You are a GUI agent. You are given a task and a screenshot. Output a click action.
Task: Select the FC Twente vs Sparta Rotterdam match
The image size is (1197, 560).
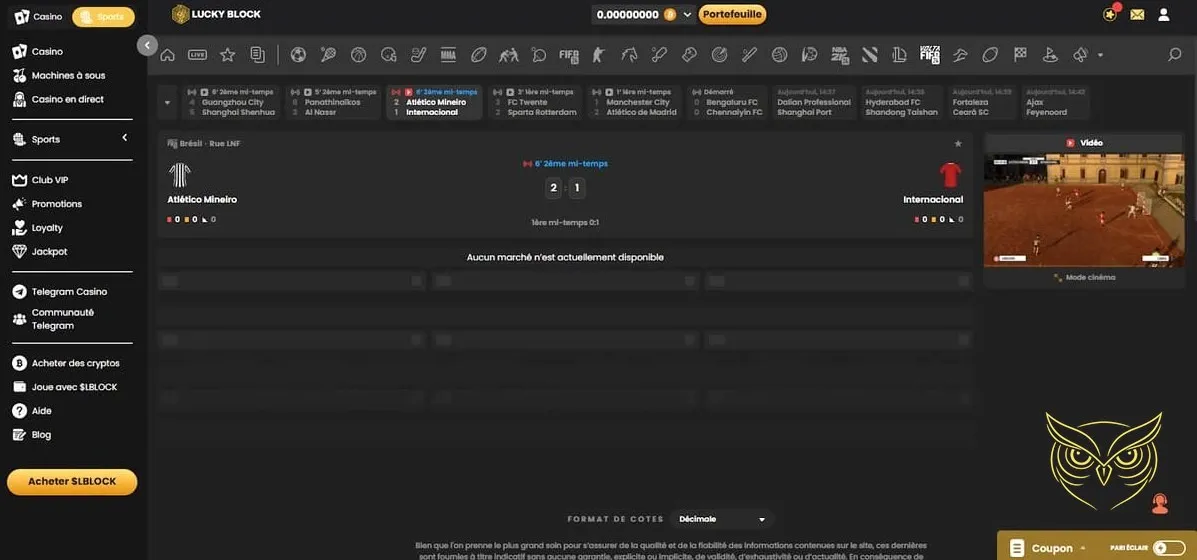coord(536,102)
